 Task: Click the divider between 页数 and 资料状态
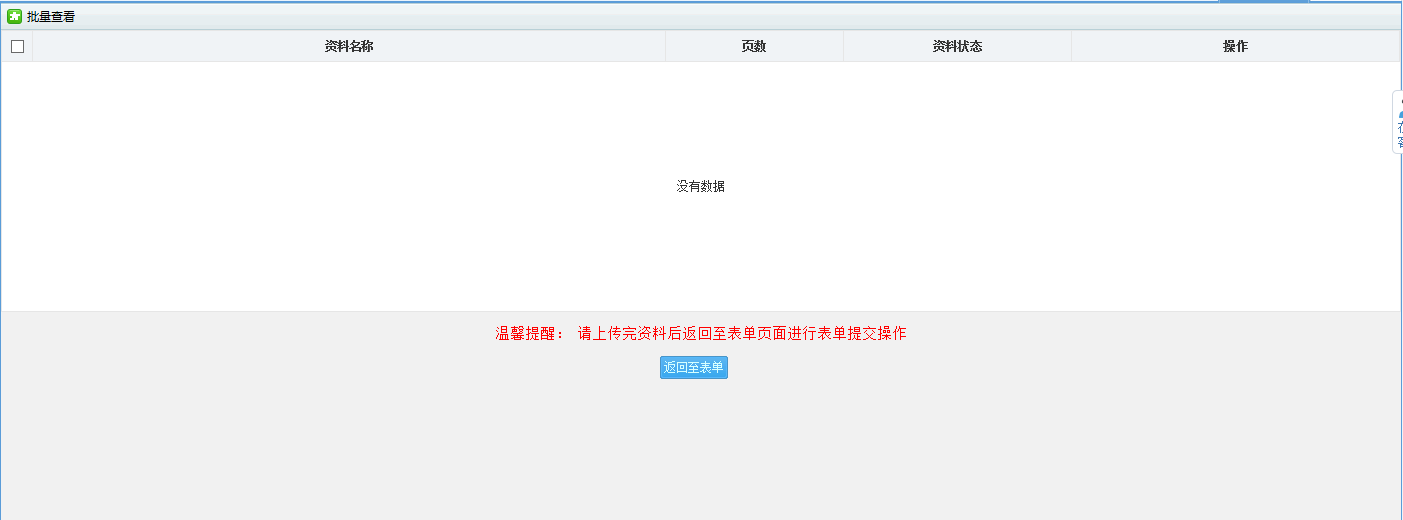[x=843, y=46]
